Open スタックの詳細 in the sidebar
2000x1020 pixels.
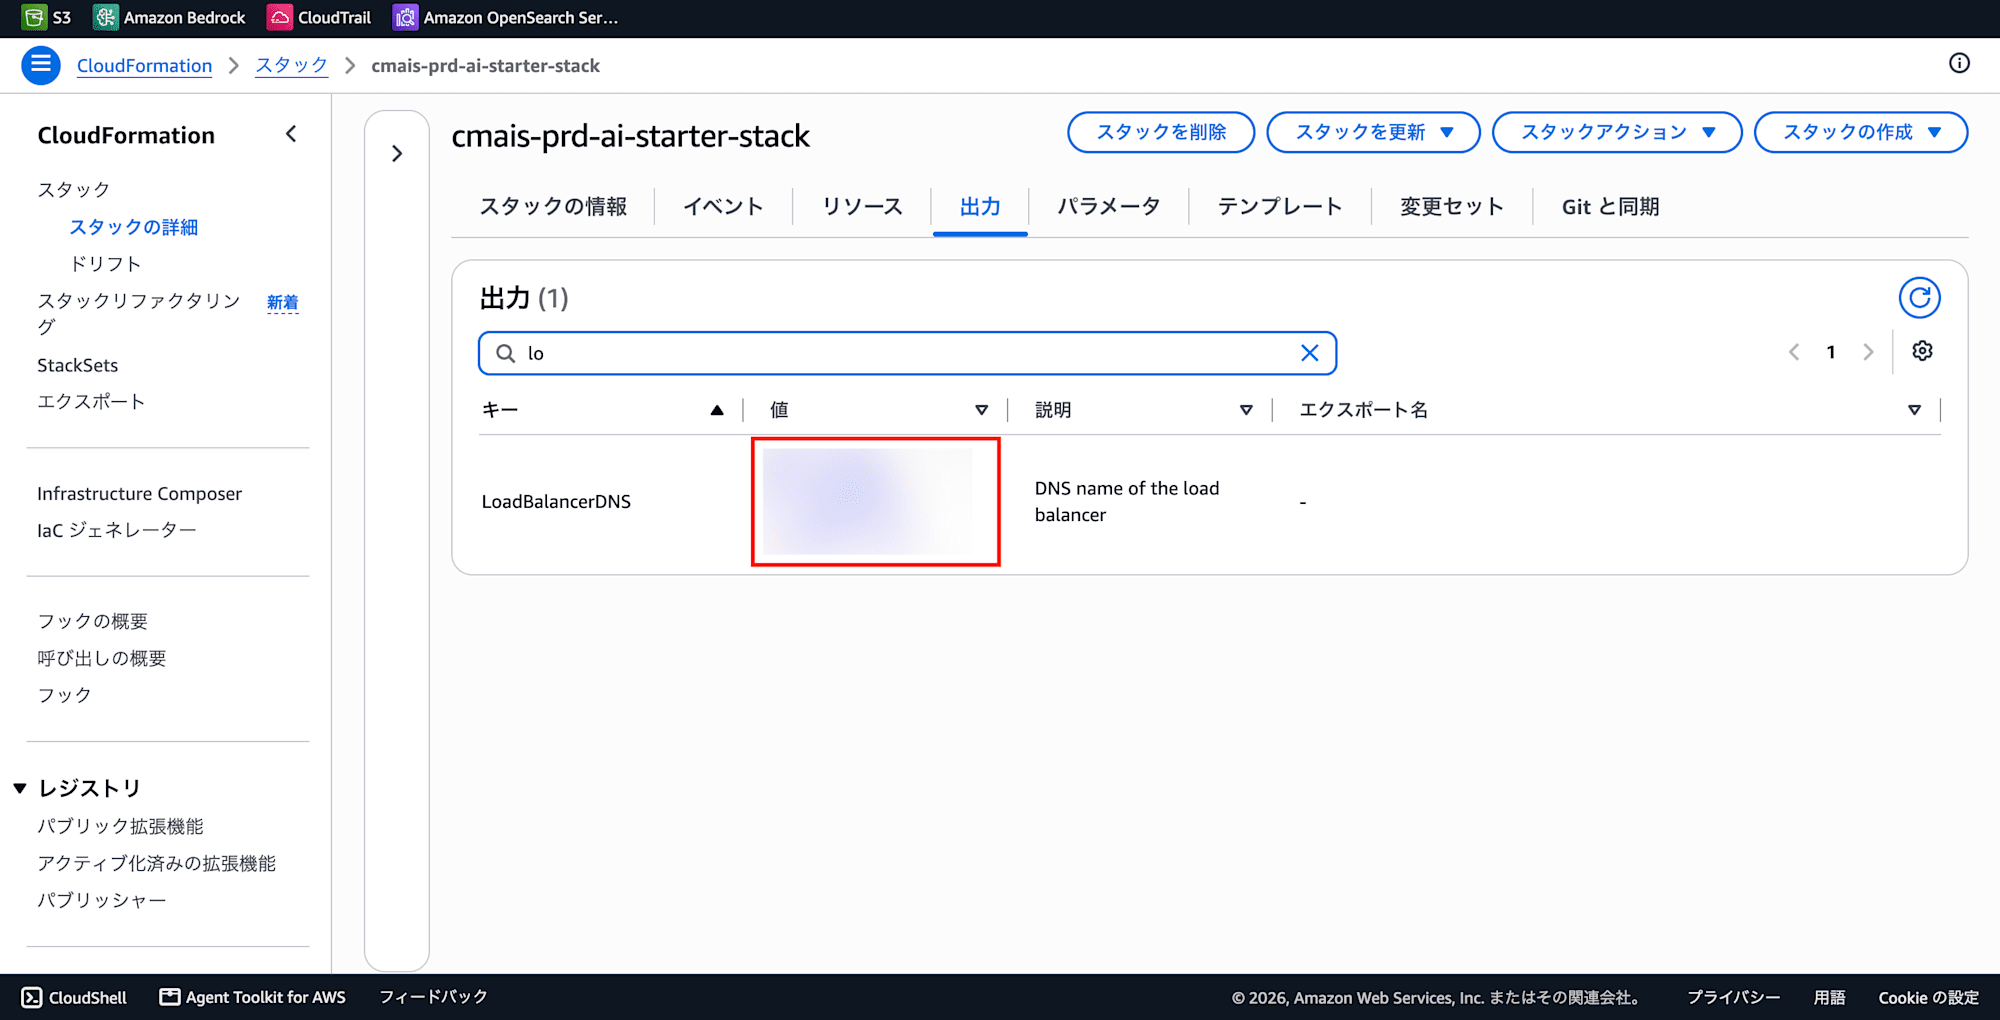pos(133,227)
